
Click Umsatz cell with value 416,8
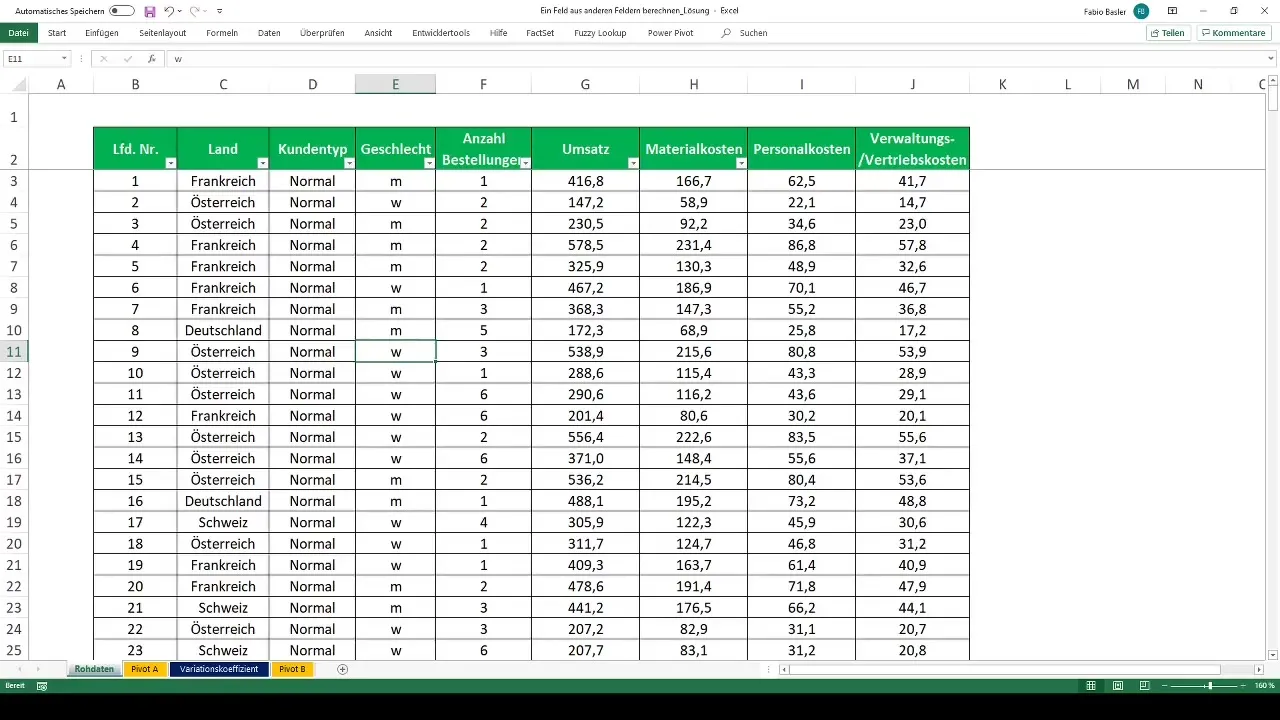(585, 181)
